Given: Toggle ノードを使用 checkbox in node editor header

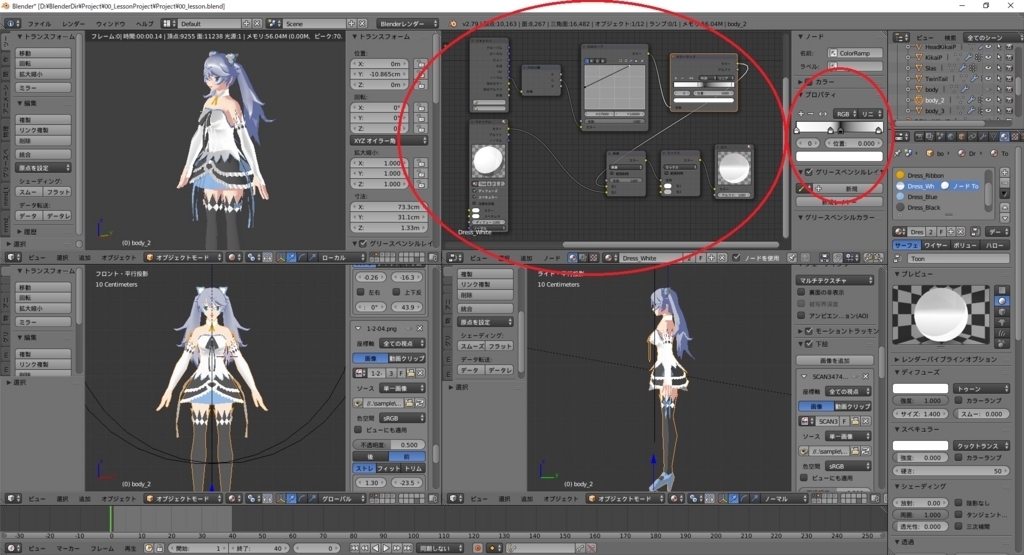Looking at the screenshot, I should (x=737, y=258).
